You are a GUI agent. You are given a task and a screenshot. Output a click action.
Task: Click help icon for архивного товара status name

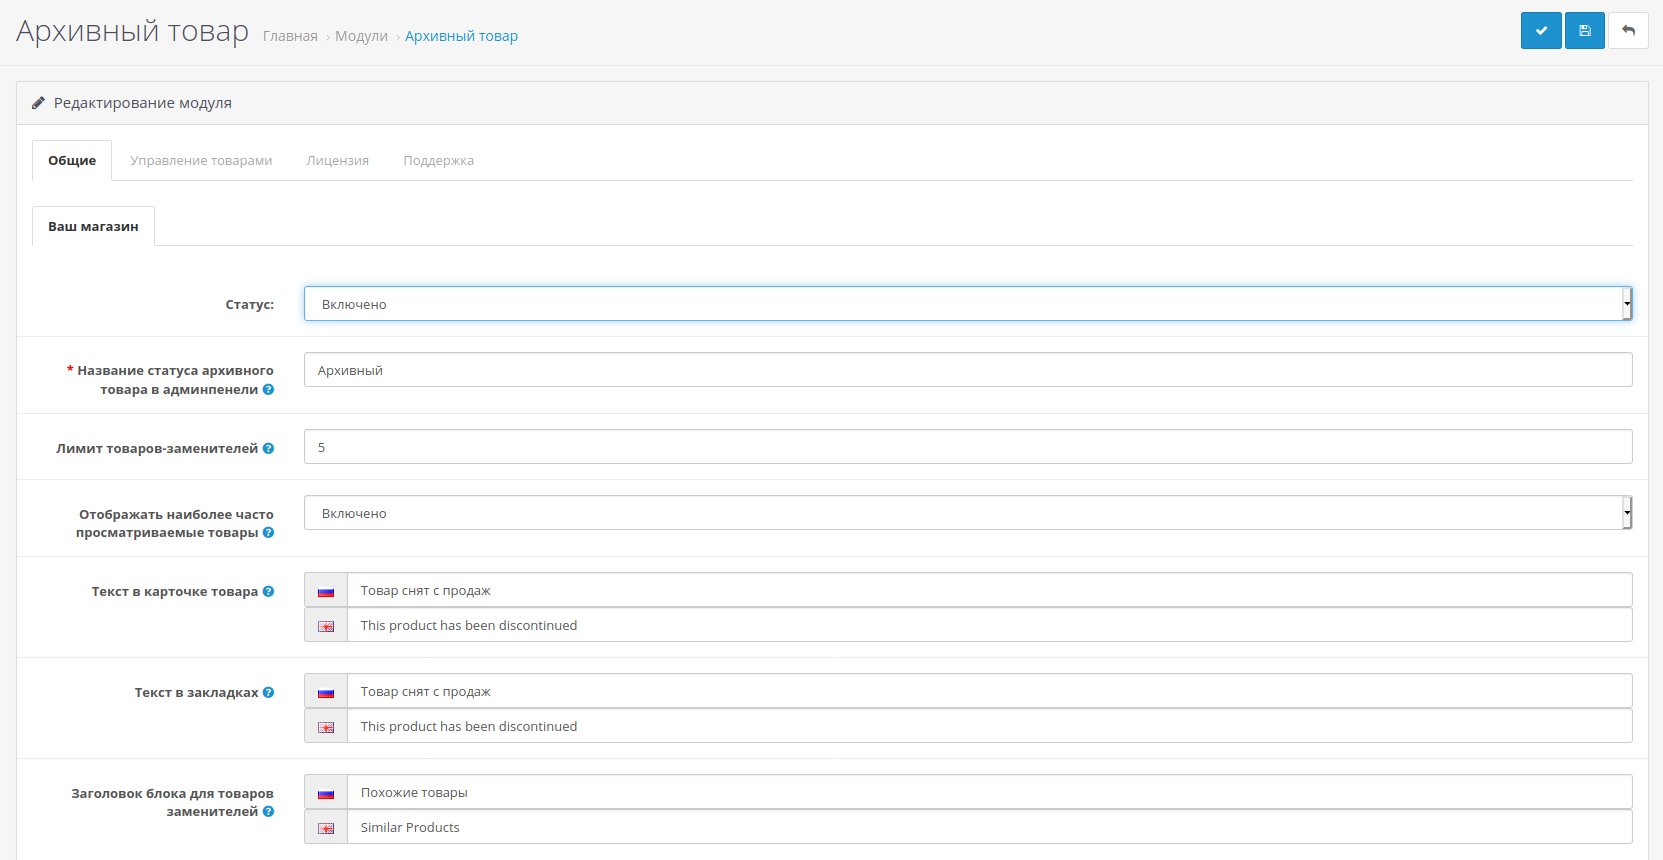(268, 390)
